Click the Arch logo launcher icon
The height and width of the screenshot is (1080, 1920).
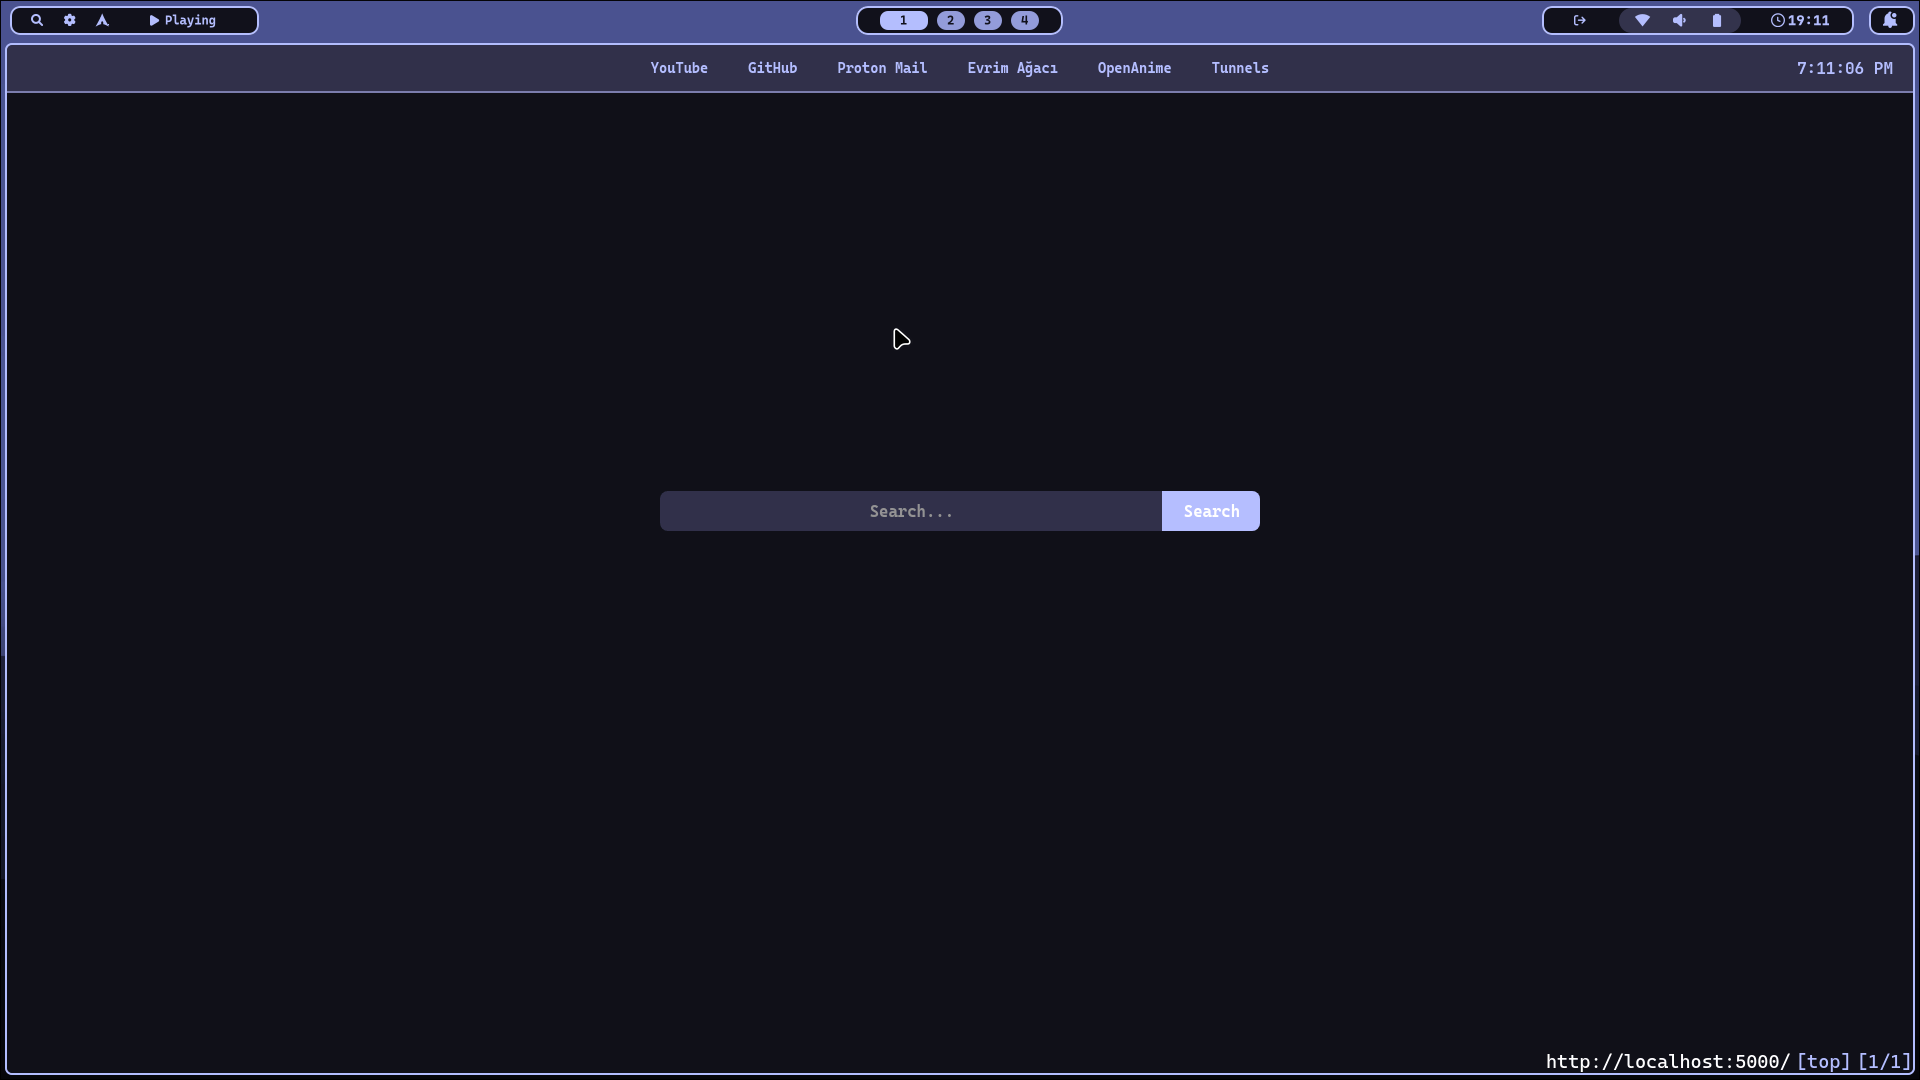[102, 20]
